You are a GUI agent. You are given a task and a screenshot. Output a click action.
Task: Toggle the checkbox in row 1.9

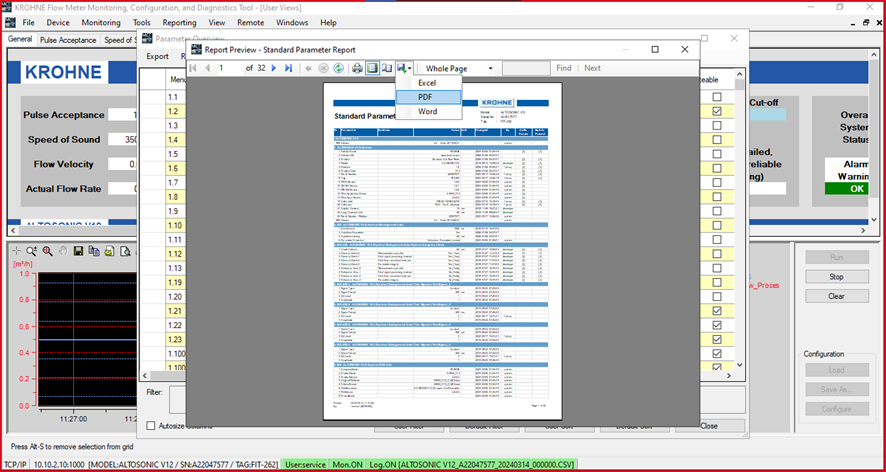(716, 211)
